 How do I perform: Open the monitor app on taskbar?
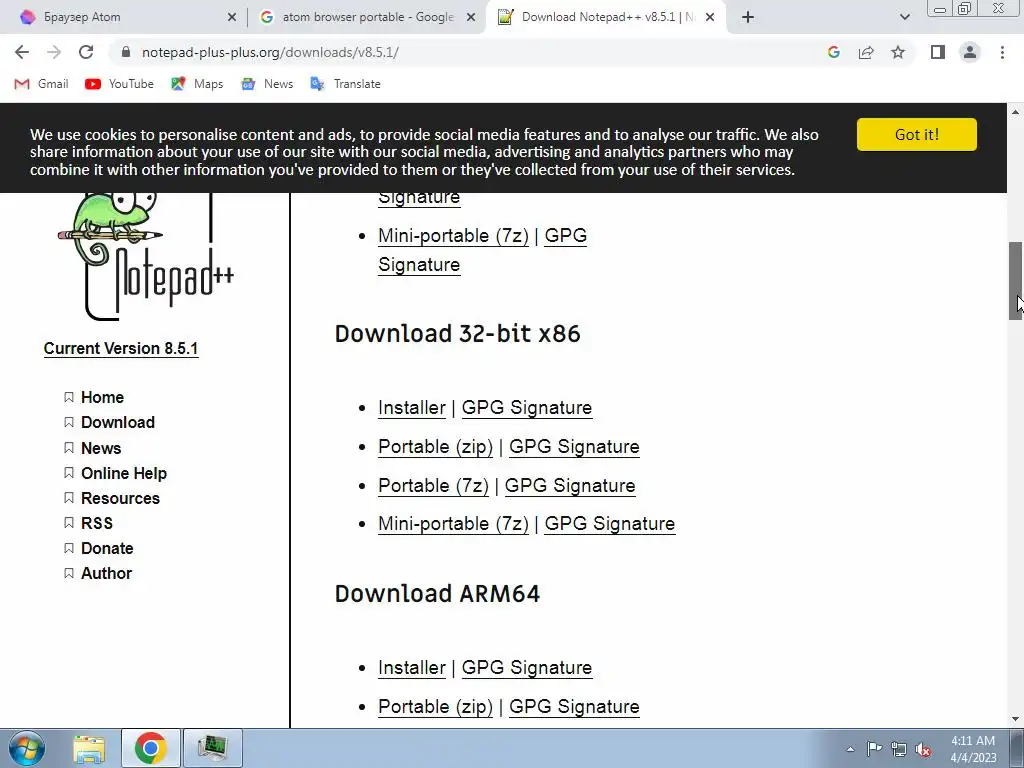[212, 748]
